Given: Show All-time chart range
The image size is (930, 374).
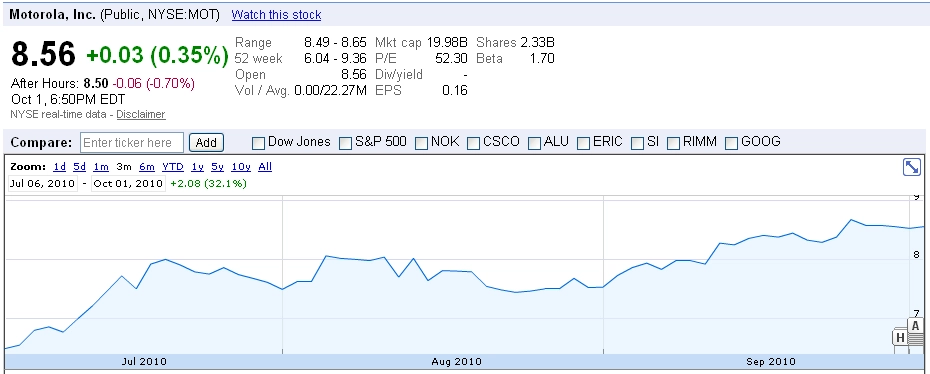Looking at the screenshot, I should click(x=265, y=167).
